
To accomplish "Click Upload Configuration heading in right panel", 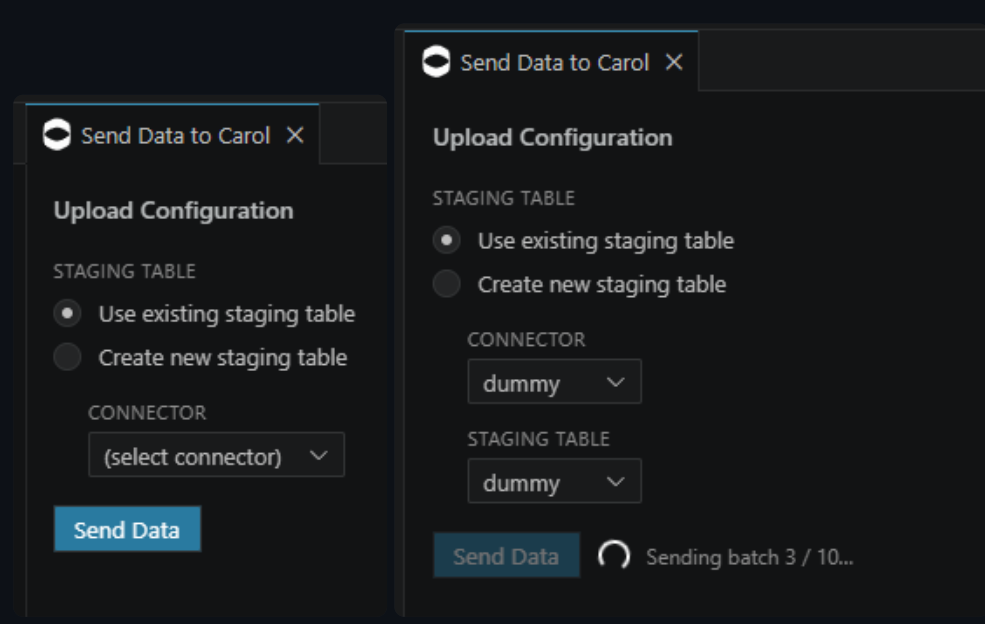I will click(x=553, y=138).
